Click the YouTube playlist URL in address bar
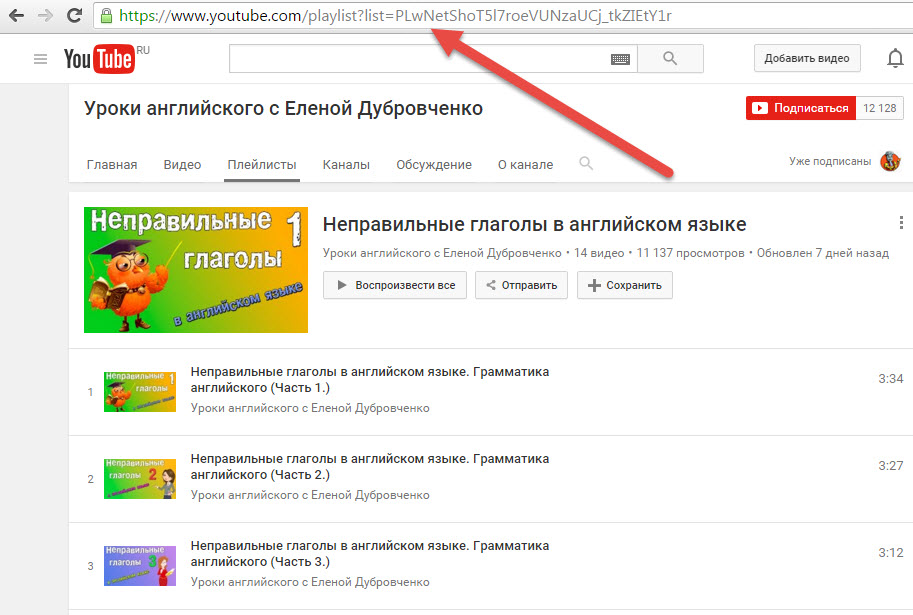Viewport: 913px width, 615px height. click(x=395, y=16)
